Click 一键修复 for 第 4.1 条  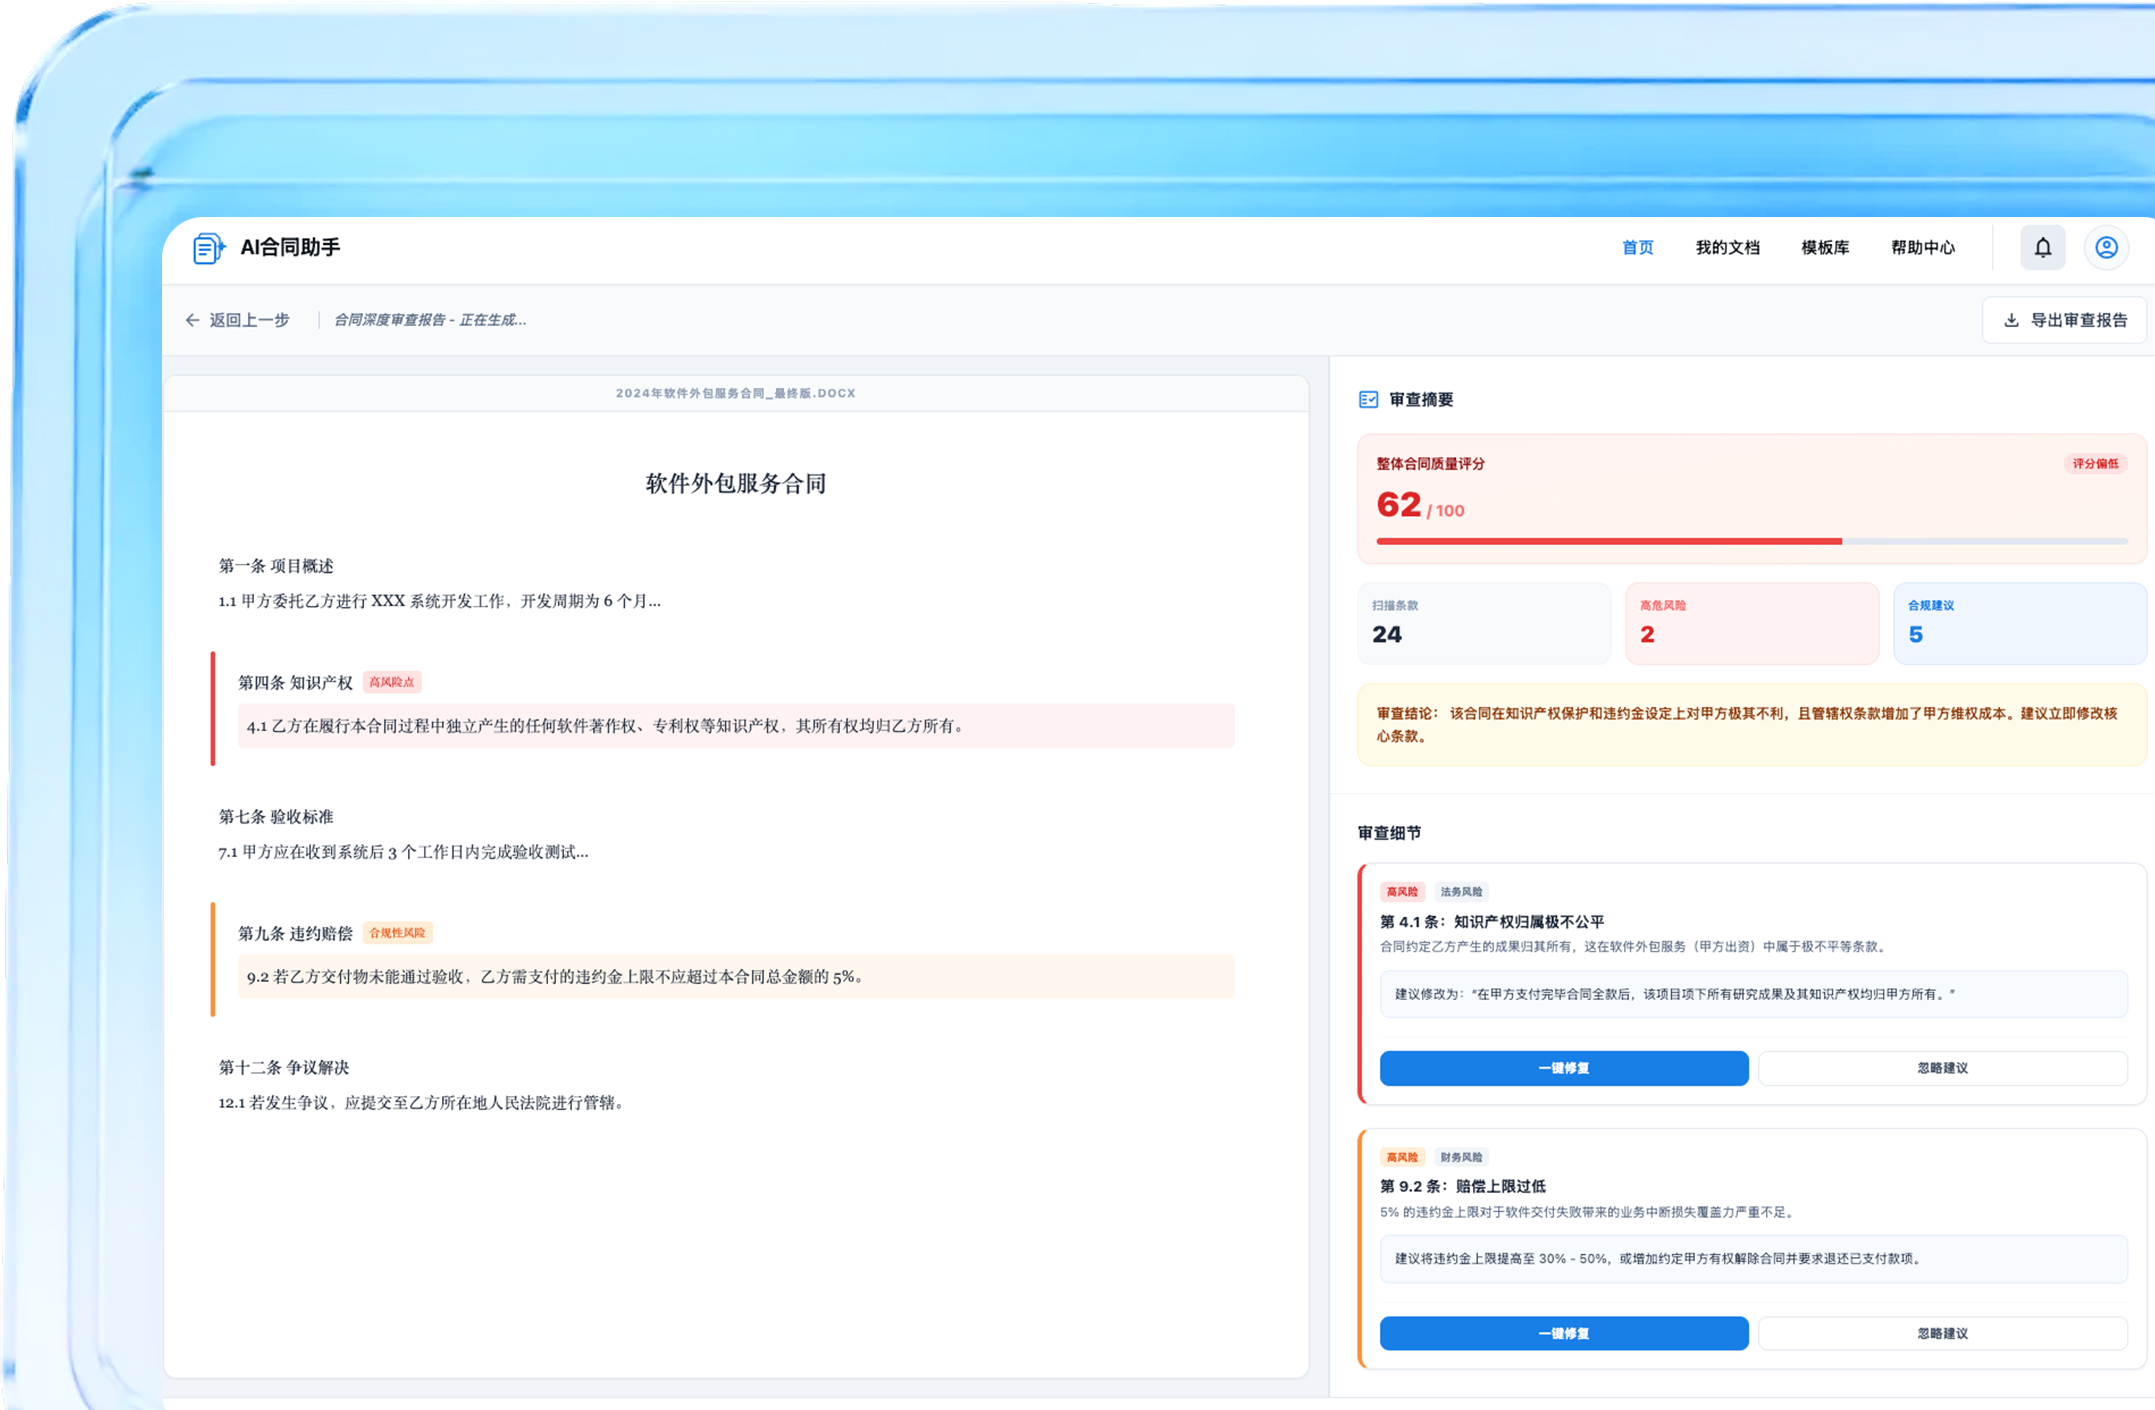[1564, 1068]
